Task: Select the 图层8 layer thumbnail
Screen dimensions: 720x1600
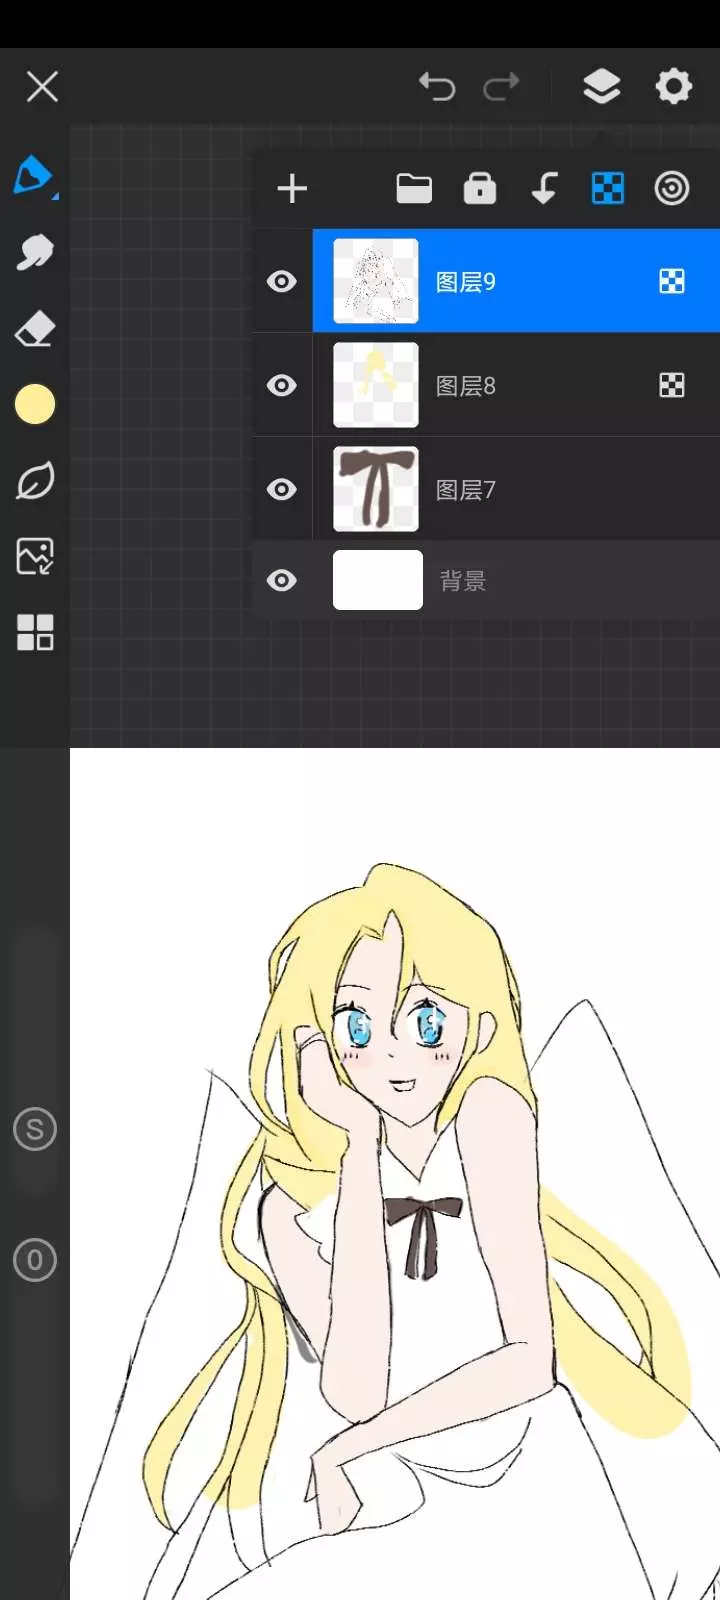Action: click(376, 385)
